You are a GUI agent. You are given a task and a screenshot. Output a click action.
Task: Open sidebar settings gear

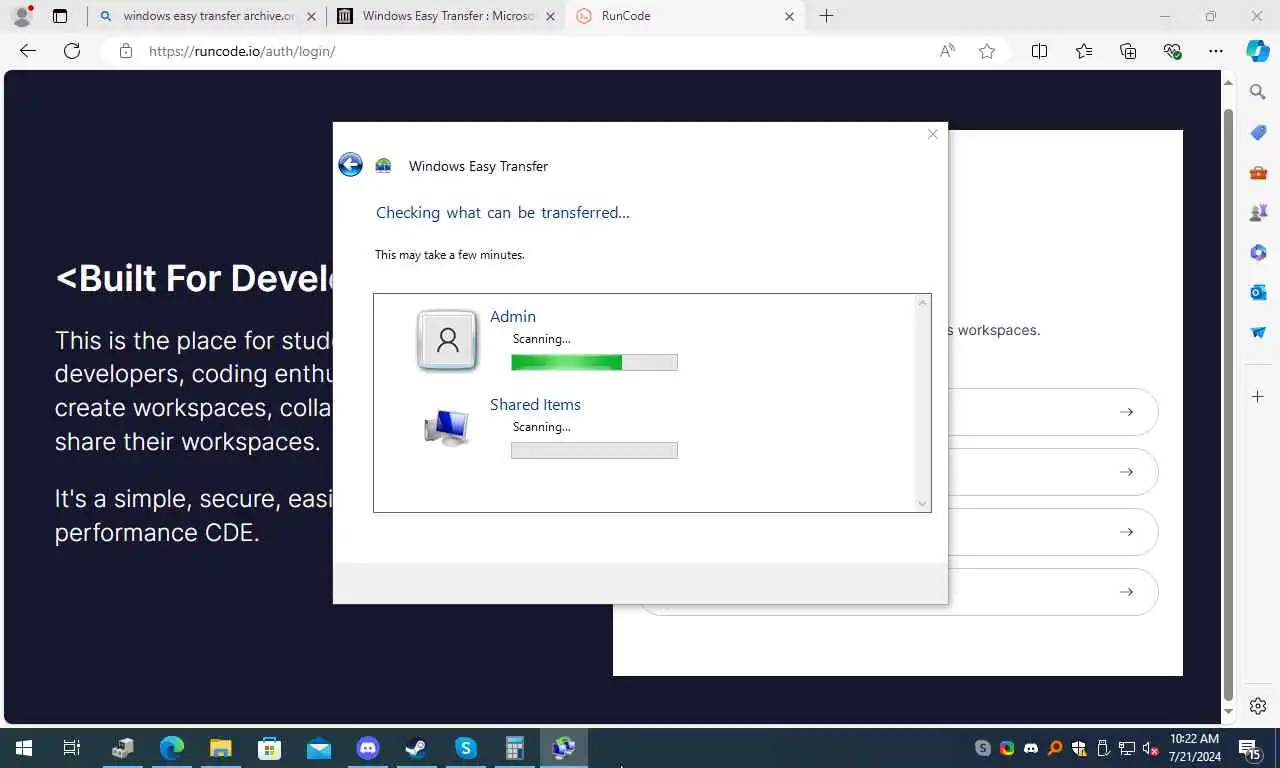1258,706
